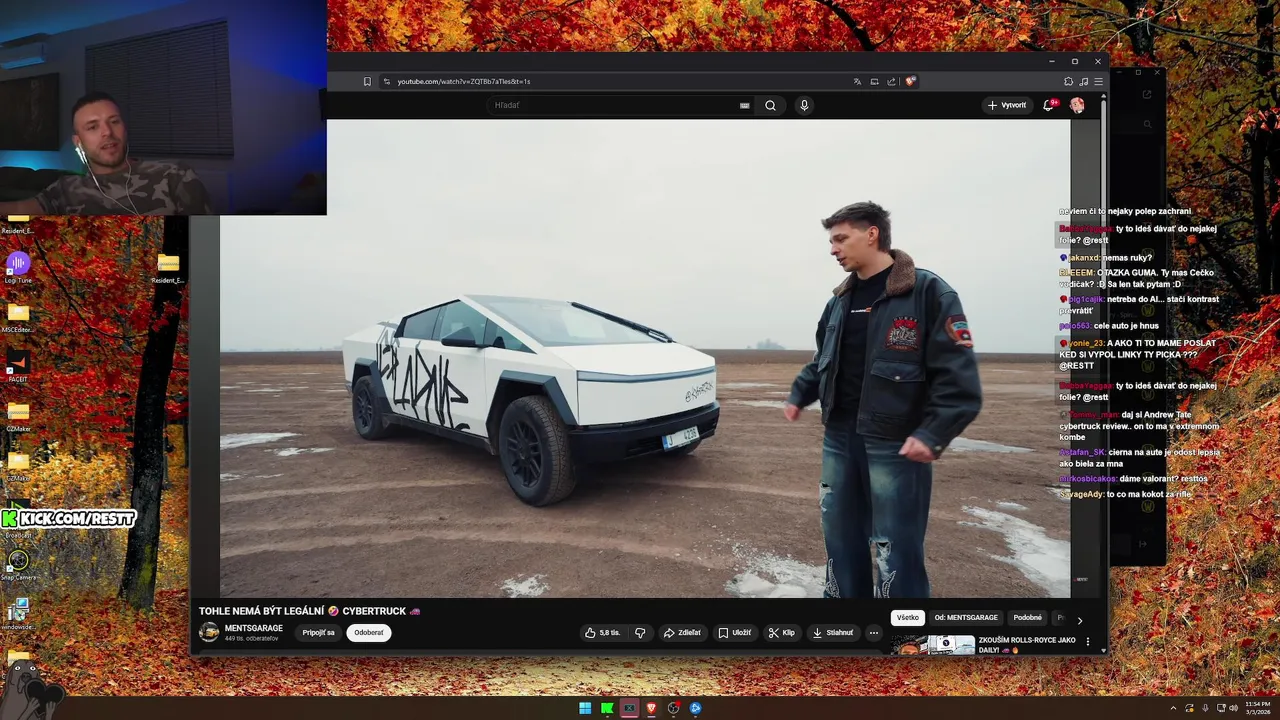Open the YouTube account avatar menu

(1077, 105)
